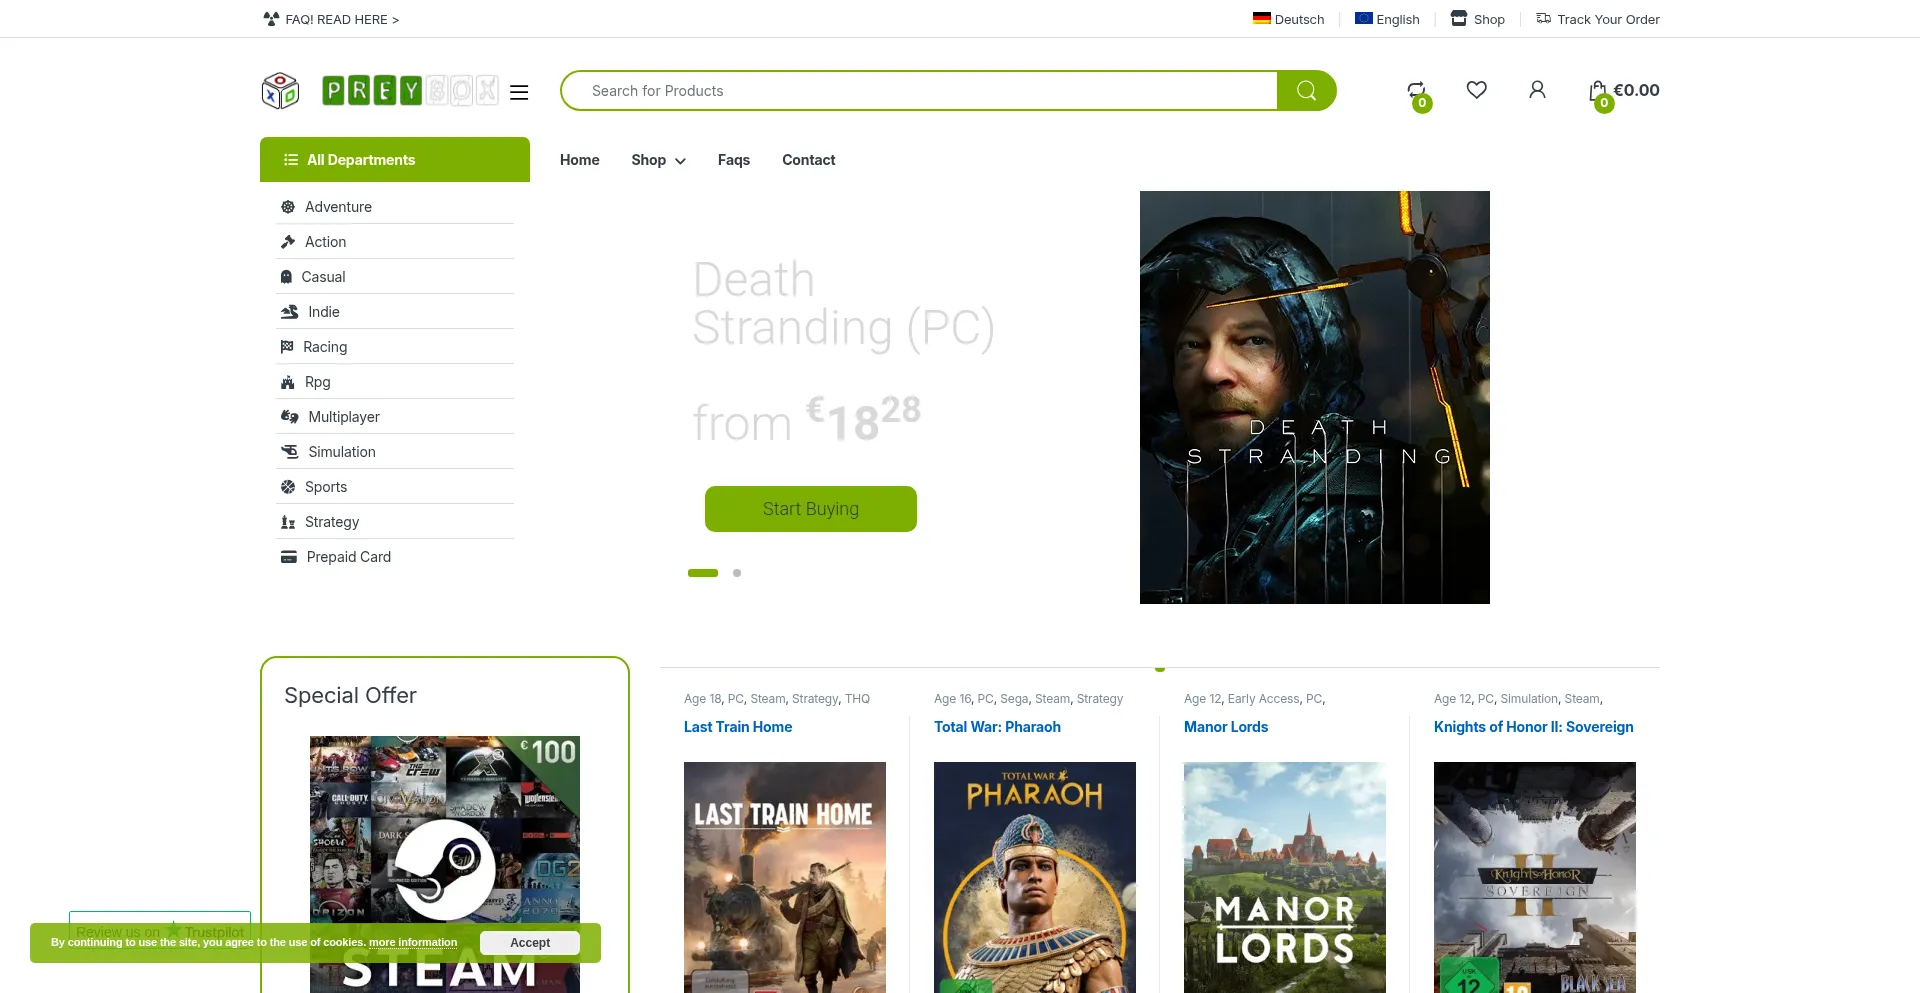Go to the Home menu item

coord(580,160)
